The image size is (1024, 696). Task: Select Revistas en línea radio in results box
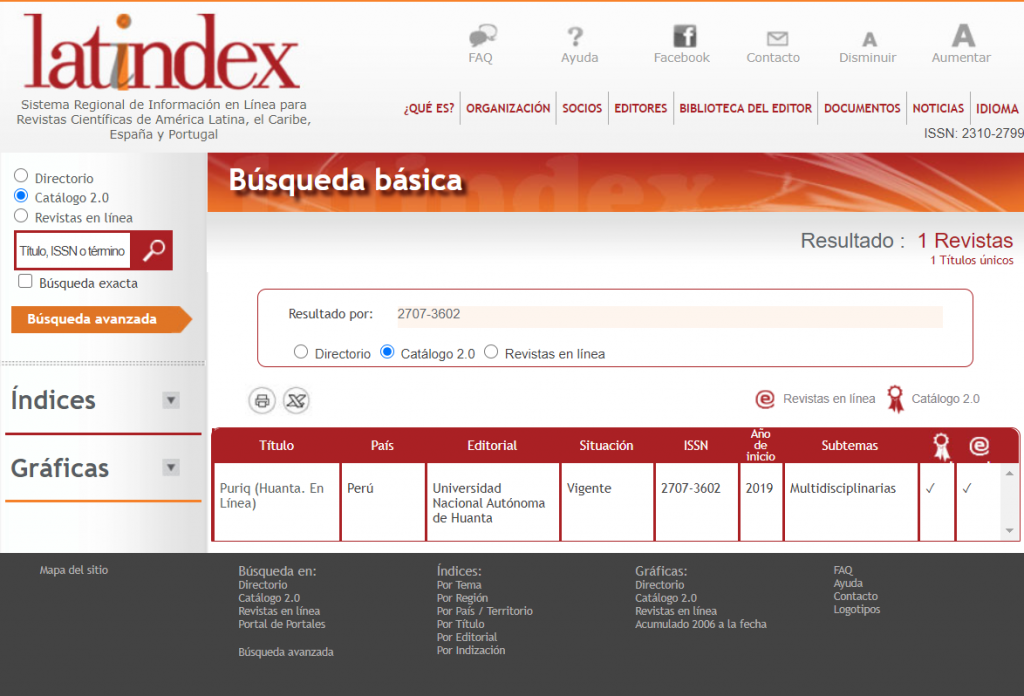[491, 352]
